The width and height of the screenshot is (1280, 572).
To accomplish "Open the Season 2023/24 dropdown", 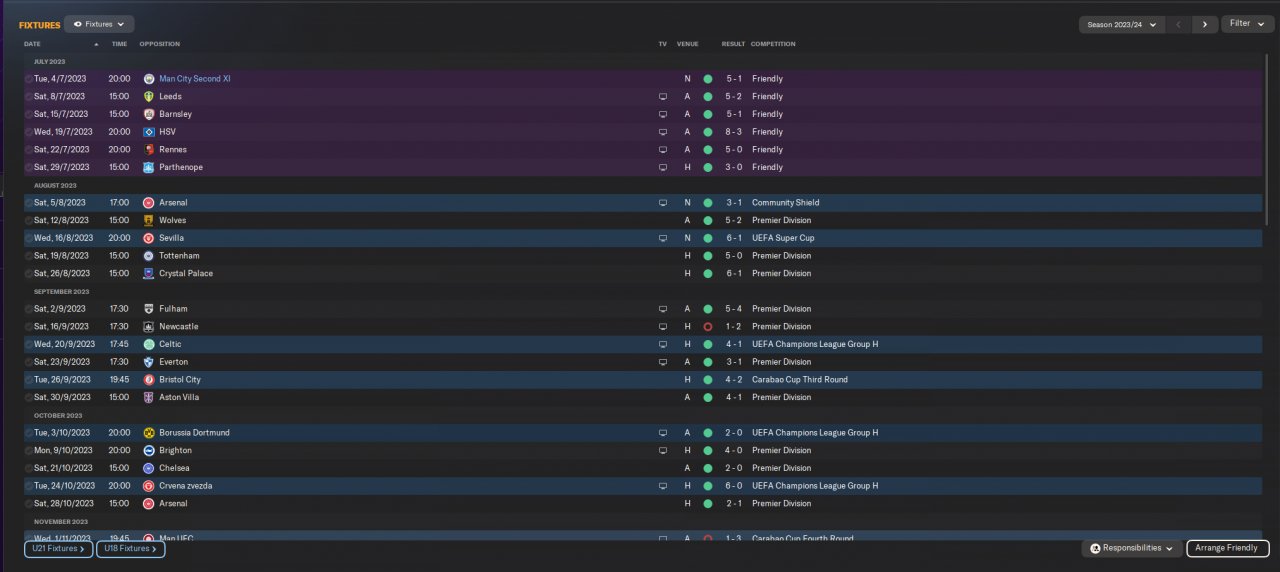I will (1122, 24).
